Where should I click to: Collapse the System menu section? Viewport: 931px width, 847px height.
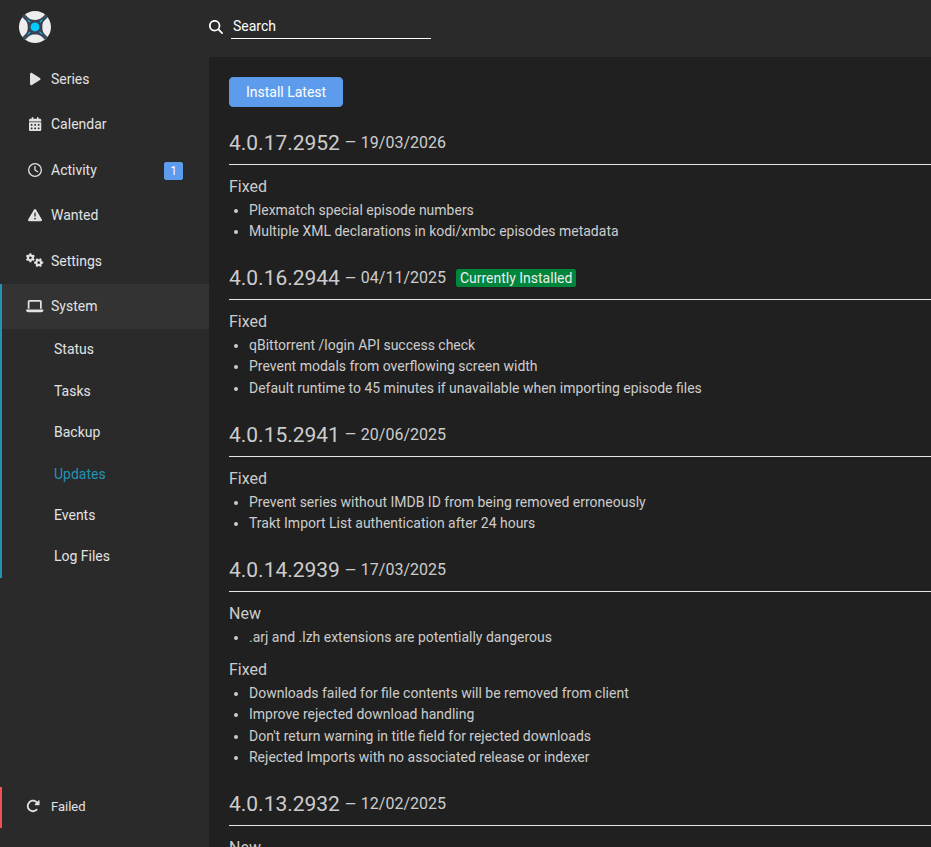point(75,307)
